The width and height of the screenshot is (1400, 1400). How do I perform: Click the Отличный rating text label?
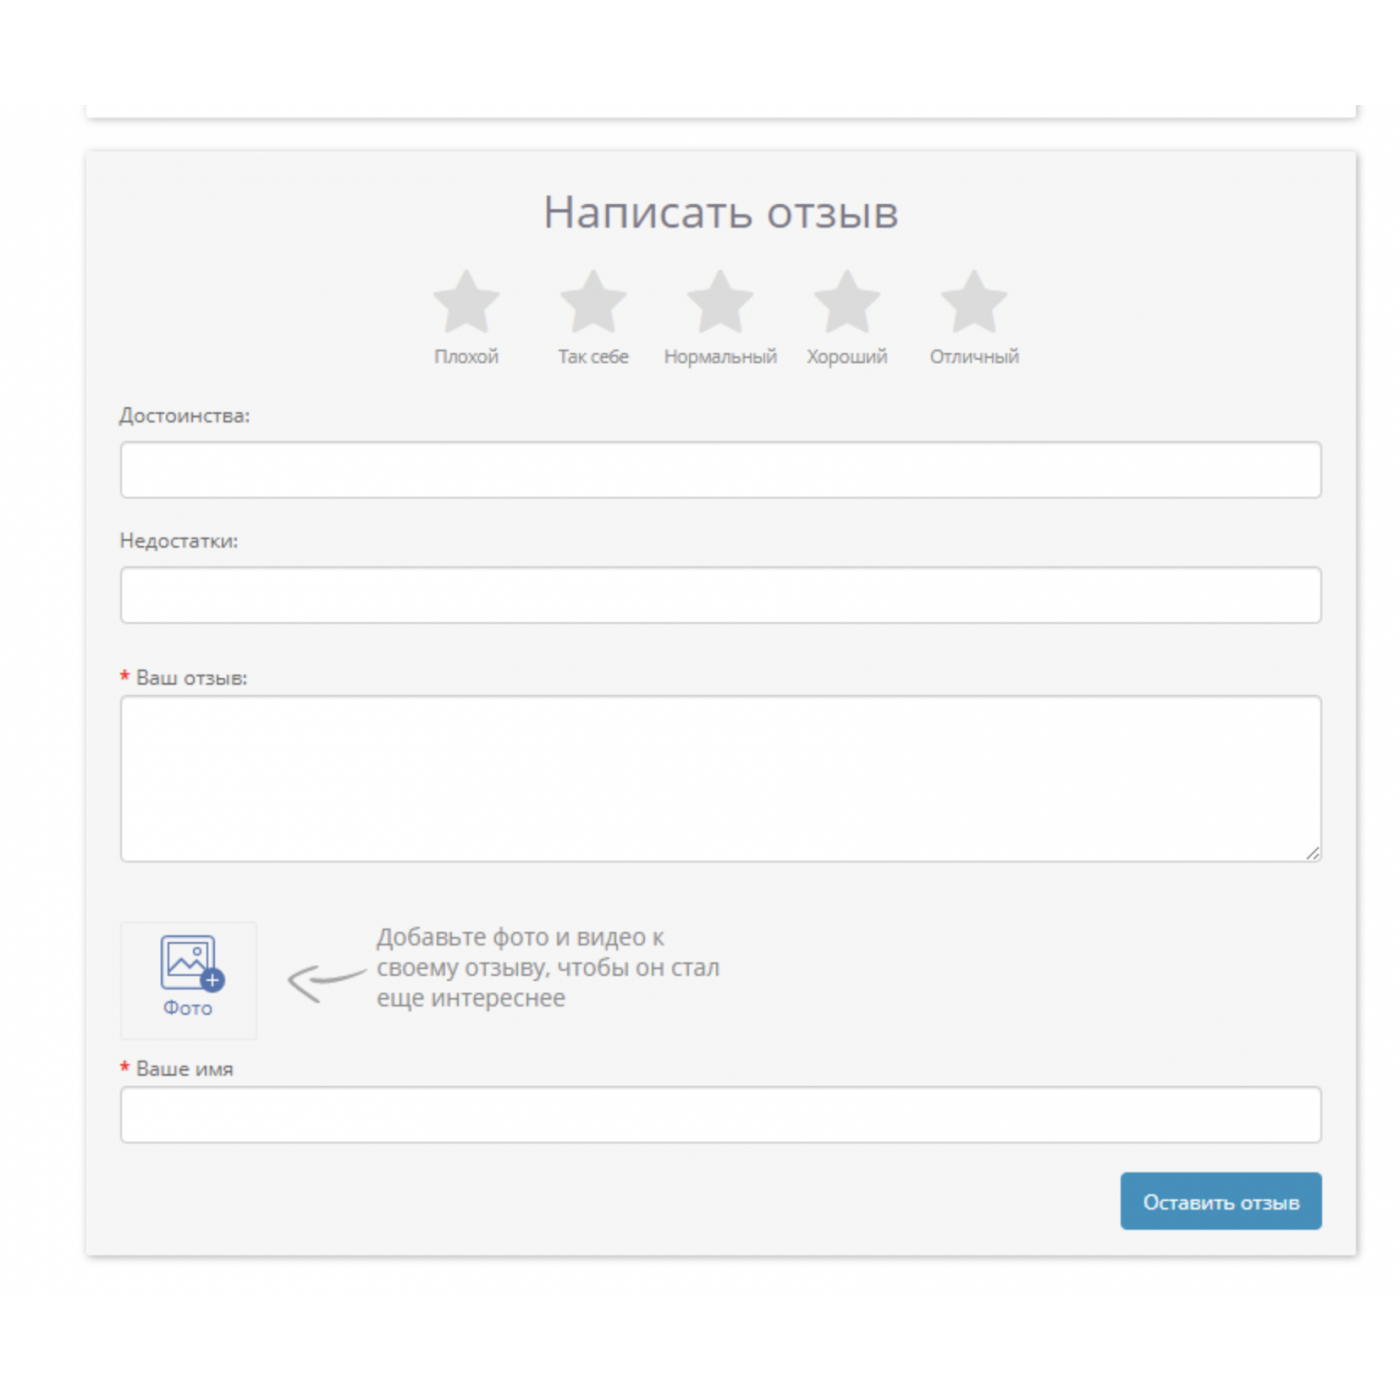974,357
